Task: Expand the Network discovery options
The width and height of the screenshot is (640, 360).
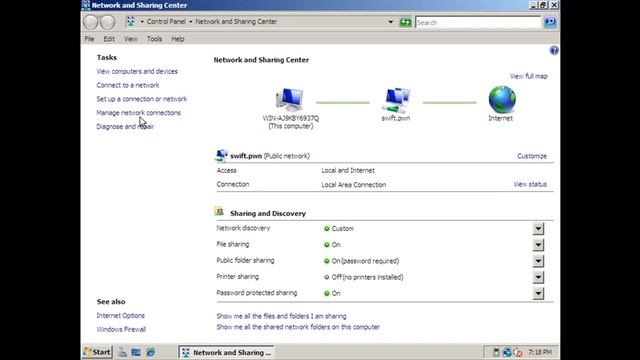Action: click(x=538, y=229)
